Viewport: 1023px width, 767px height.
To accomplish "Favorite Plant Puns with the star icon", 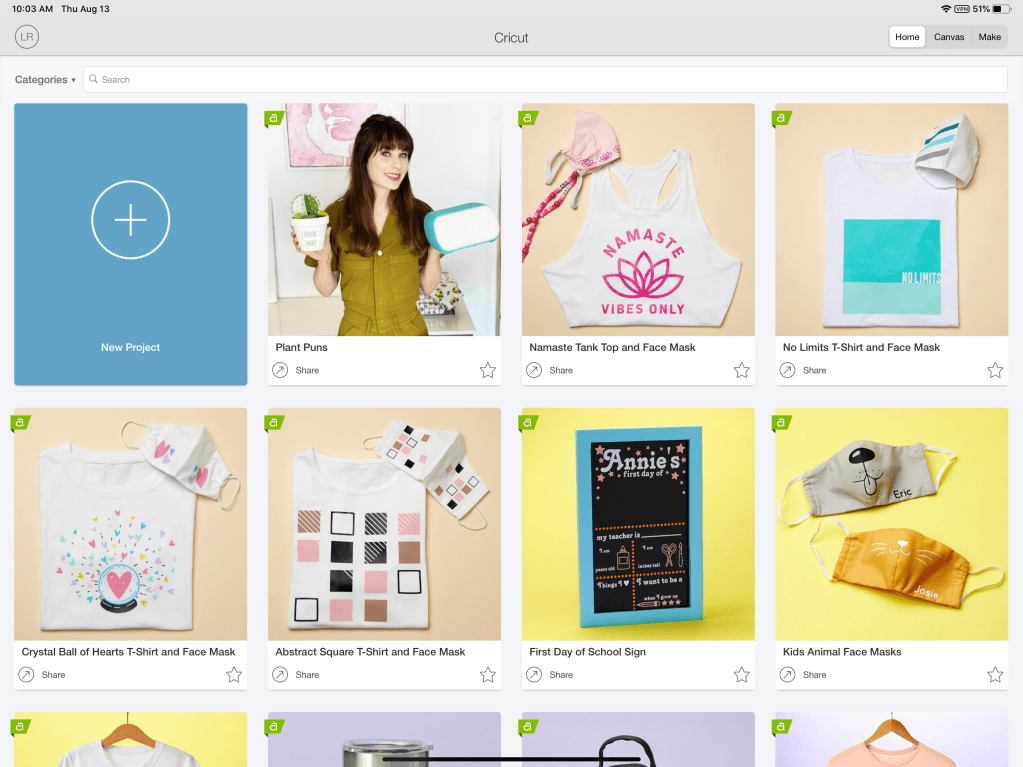I will tap(488, 371).
